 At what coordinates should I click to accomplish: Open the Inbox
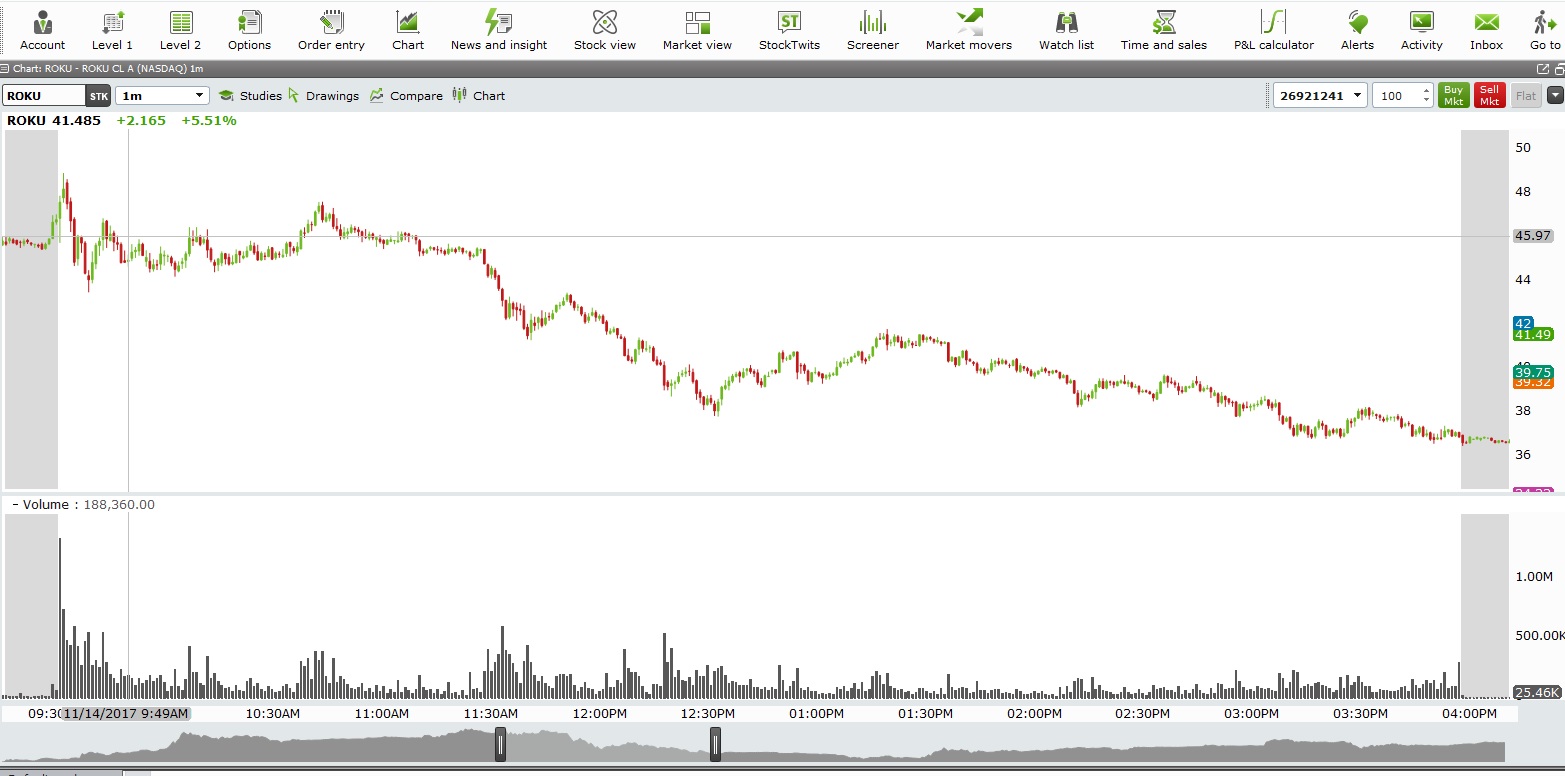point(1487,30)
